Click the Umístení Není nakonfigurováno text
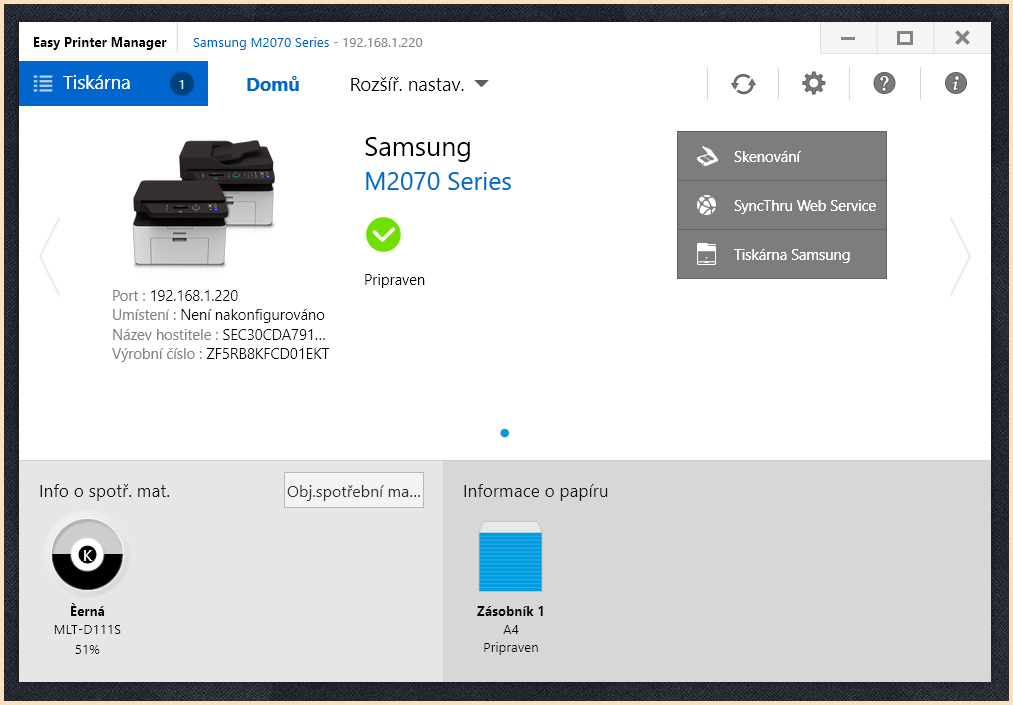This screenshot has height=705, width=1013. (x=218, y=315)
